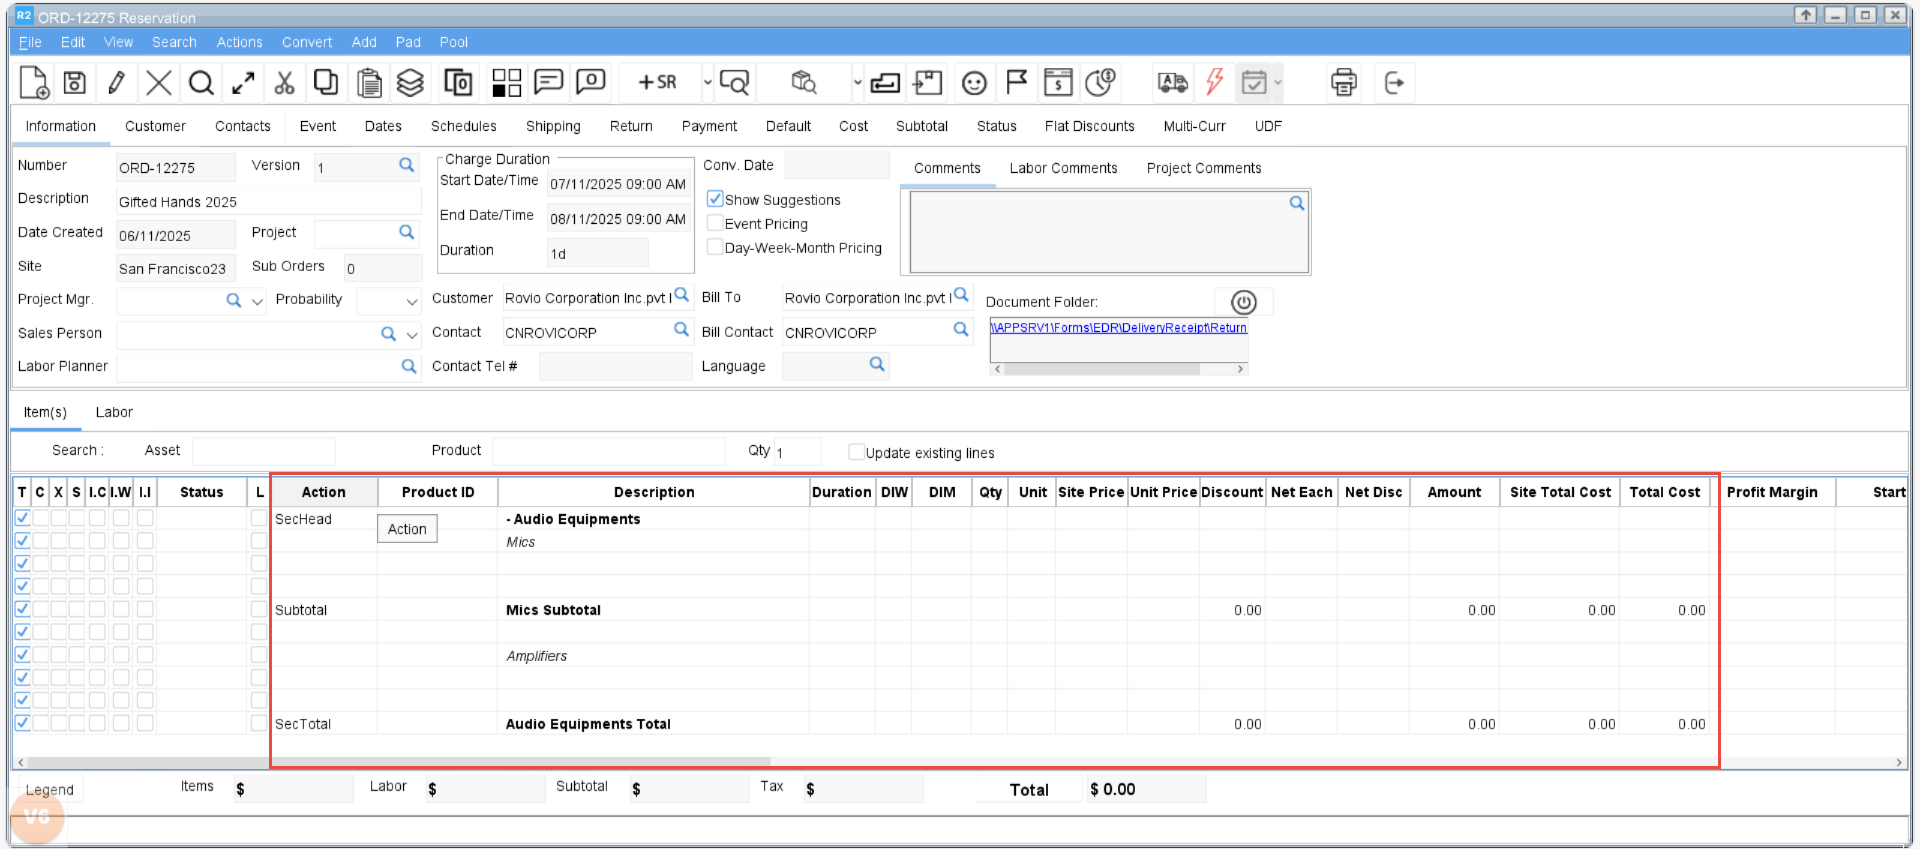Click the Document Folder power icon

[1243, 302]
